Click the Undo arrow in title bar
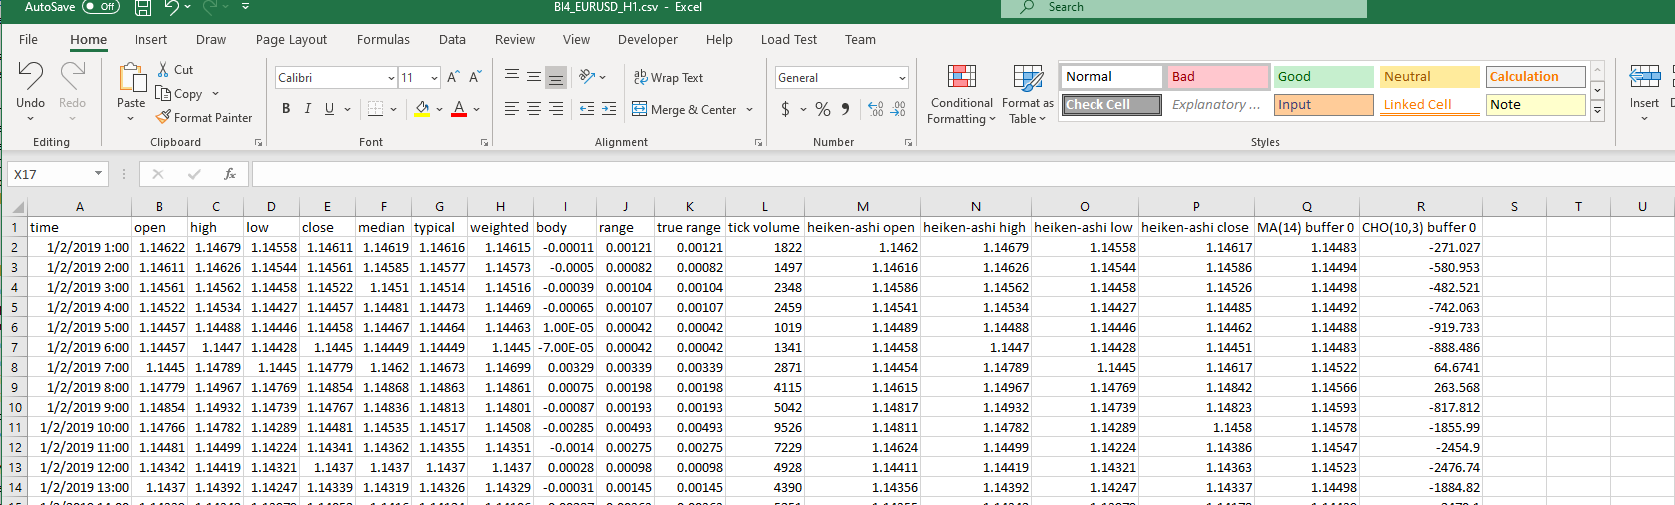This screenshot has width=1675, height=505. click(172, 7)
